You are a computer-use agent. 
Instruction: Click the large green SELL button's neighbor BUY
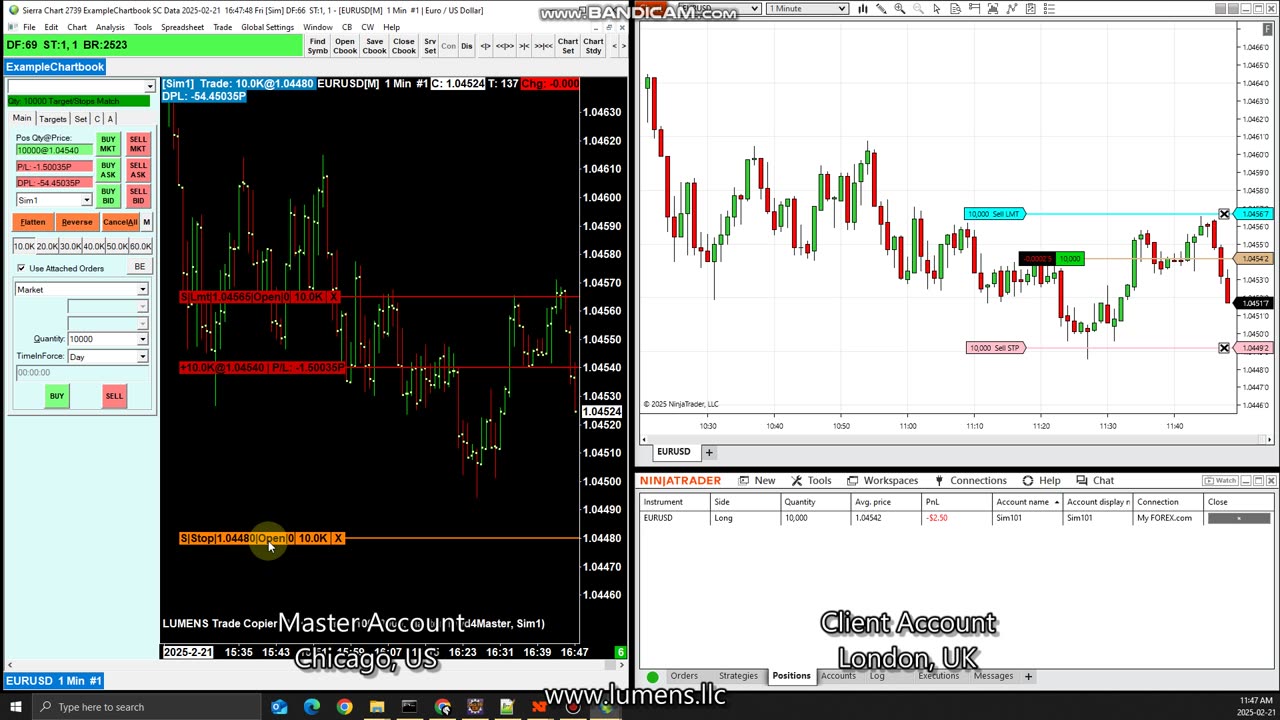(x=57, y=396)
